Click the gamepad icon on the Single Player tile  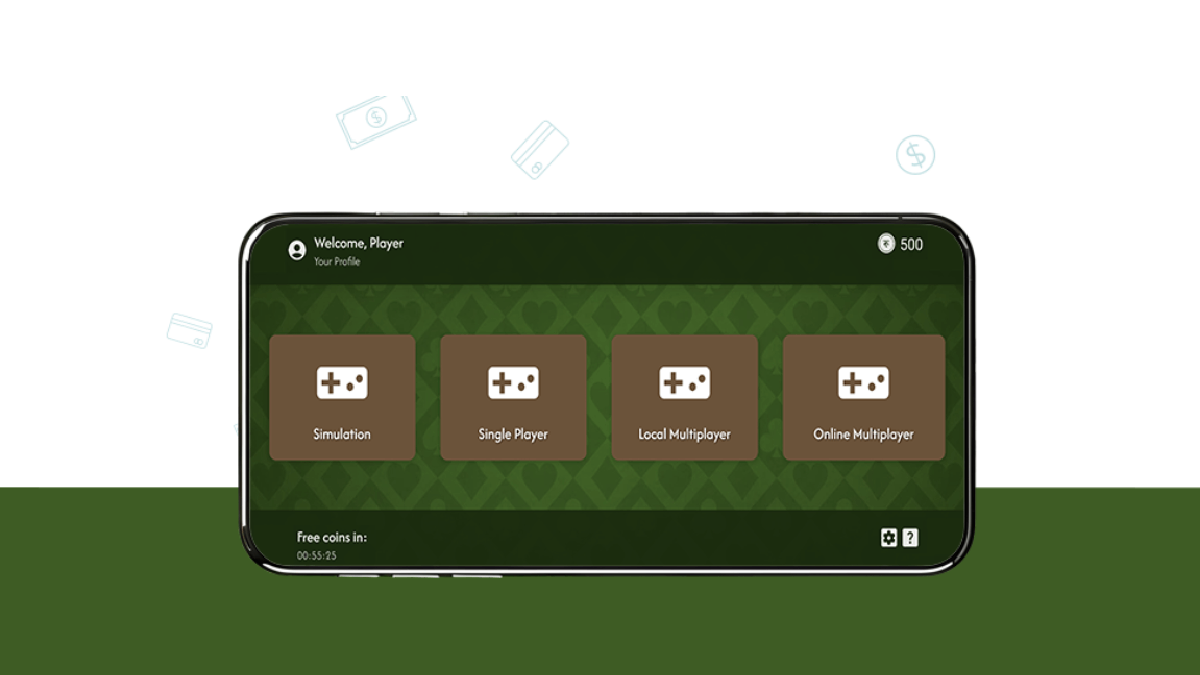click(x=513, y=383)
